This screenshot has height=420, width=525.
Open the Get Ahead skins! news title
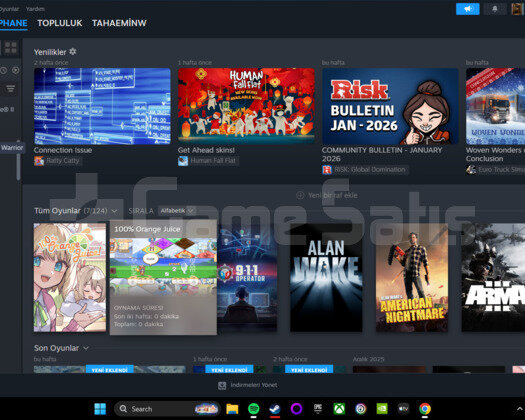pyautogui.click(x=206, y=150)
